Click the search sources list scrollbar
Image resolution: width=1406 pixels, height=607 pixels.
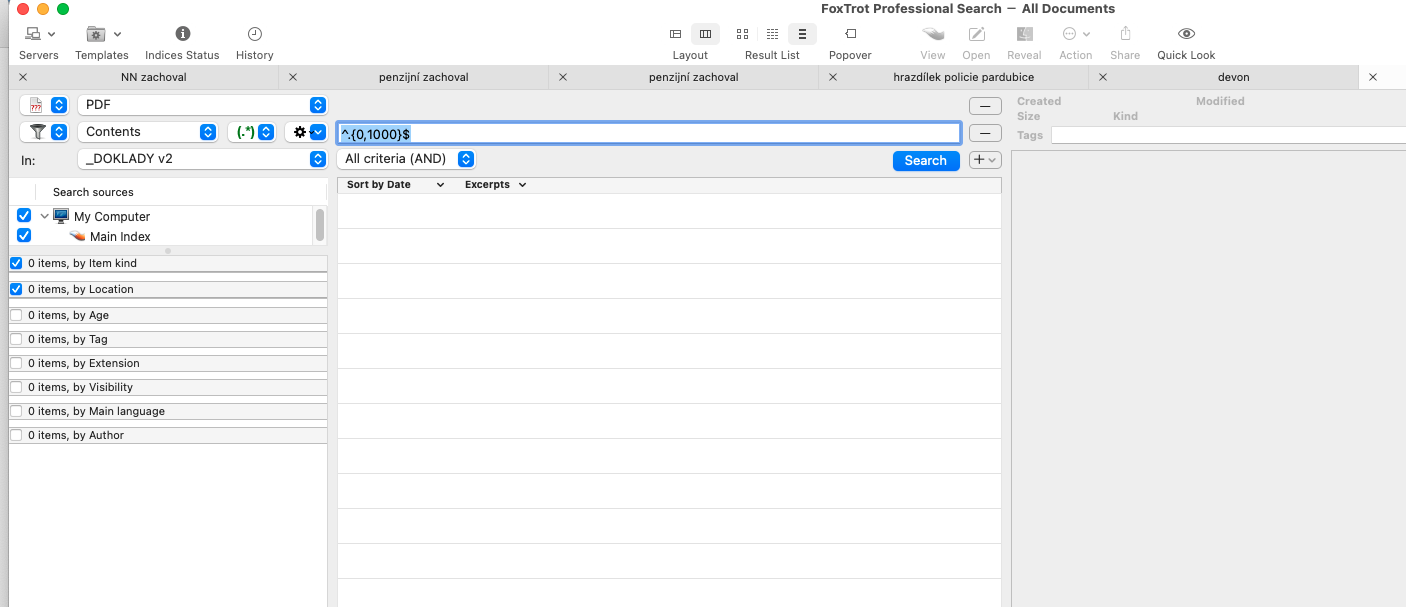tap(320, 225)
